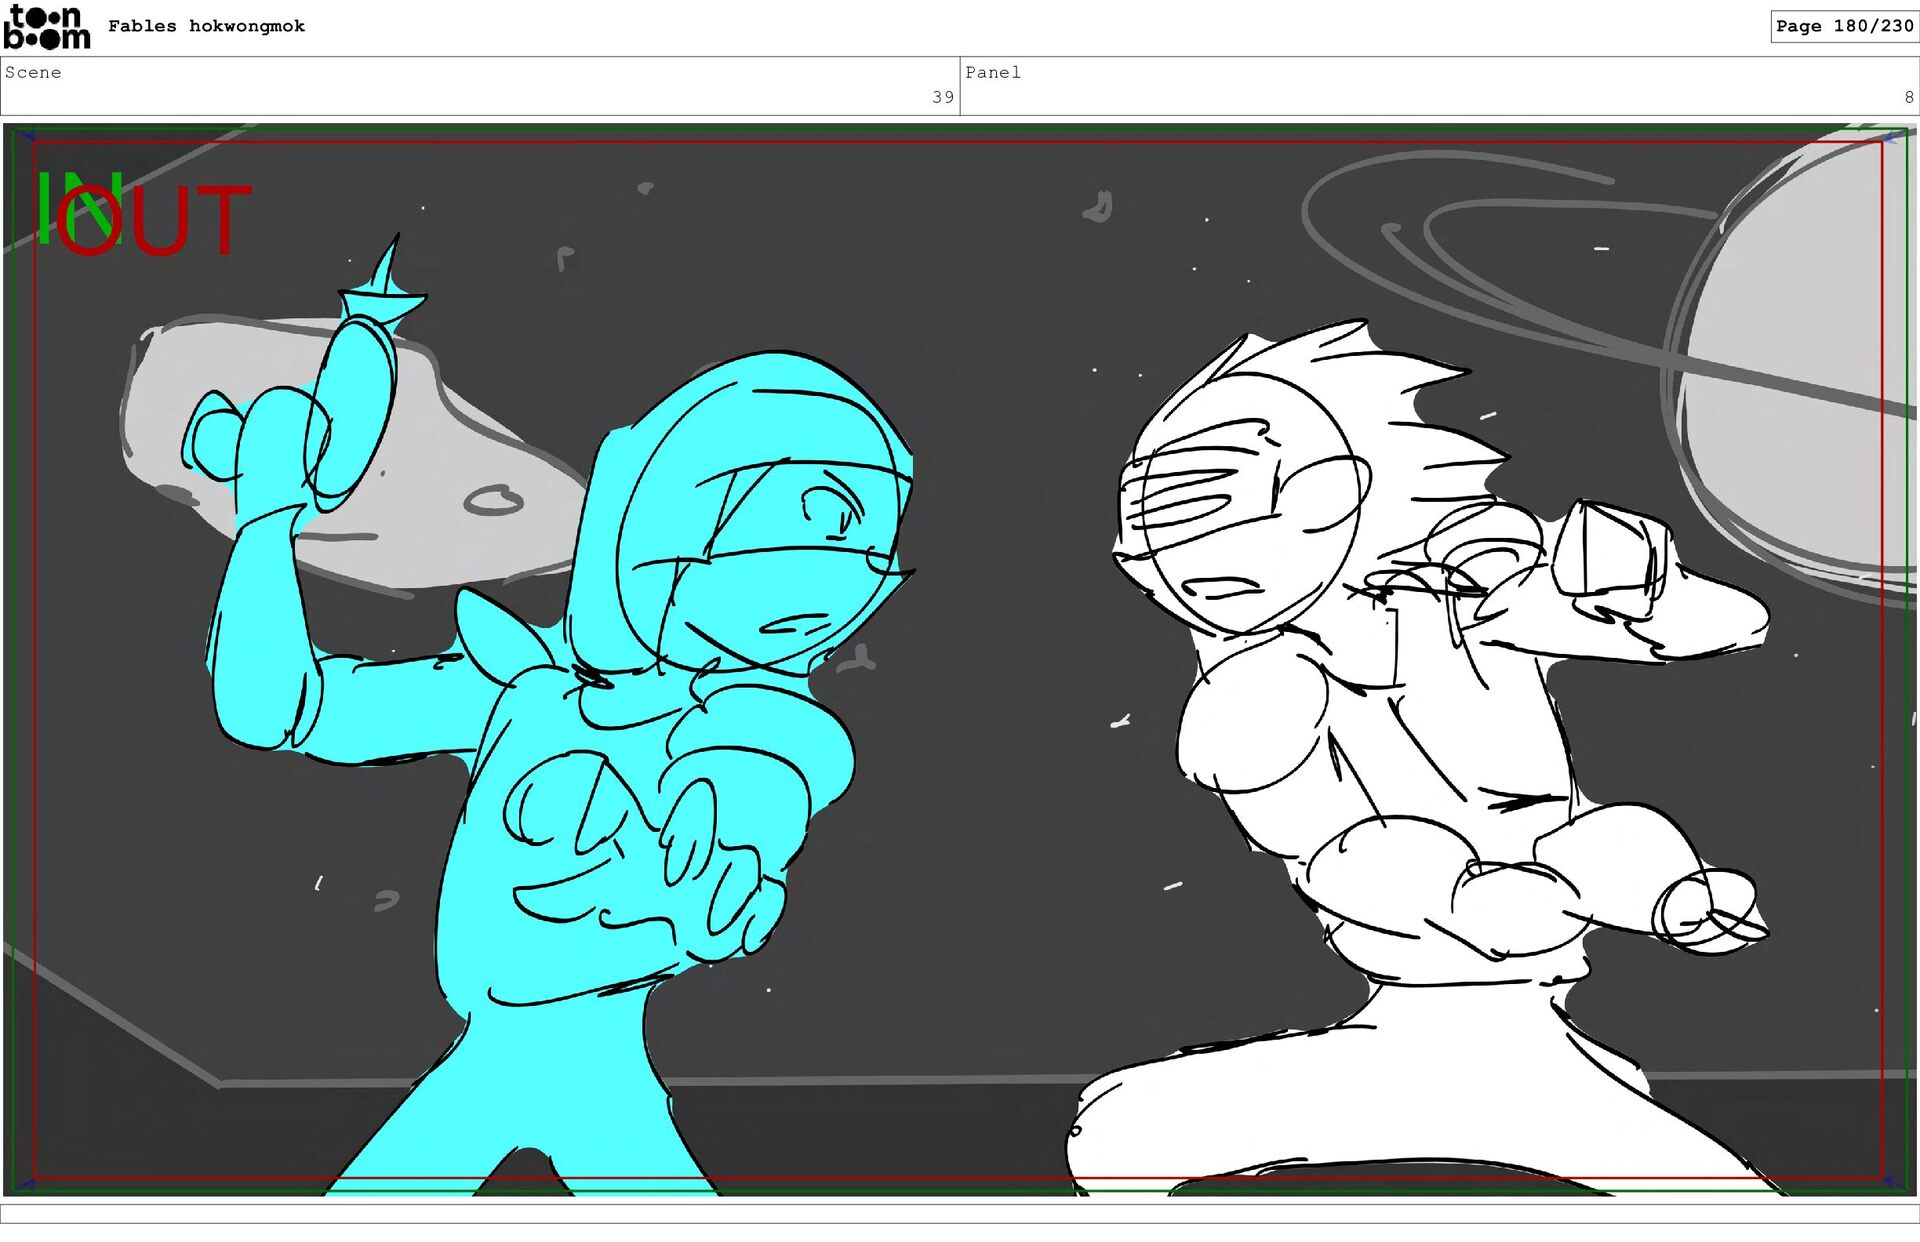
Task: Click the blue arrow at top-left frame corner
Action: coord(26,135)
